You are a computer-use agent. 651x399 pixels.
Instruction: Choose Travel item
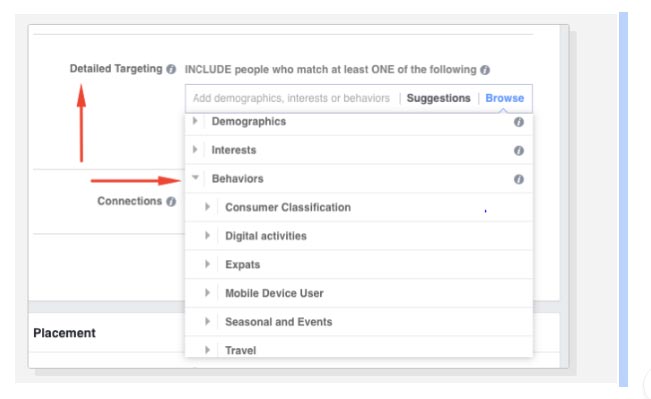pos(240,351)
